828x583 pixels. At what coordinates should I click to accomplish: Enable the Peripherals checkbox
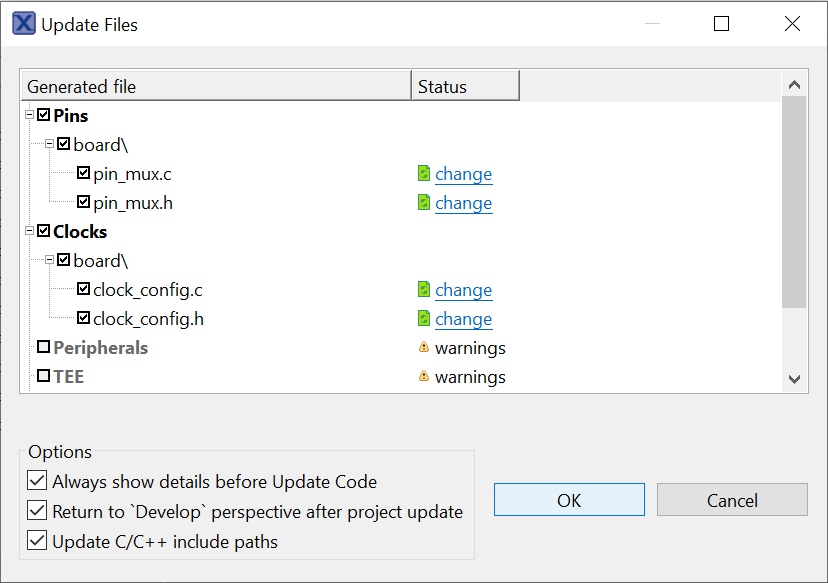tap(43, 348)
